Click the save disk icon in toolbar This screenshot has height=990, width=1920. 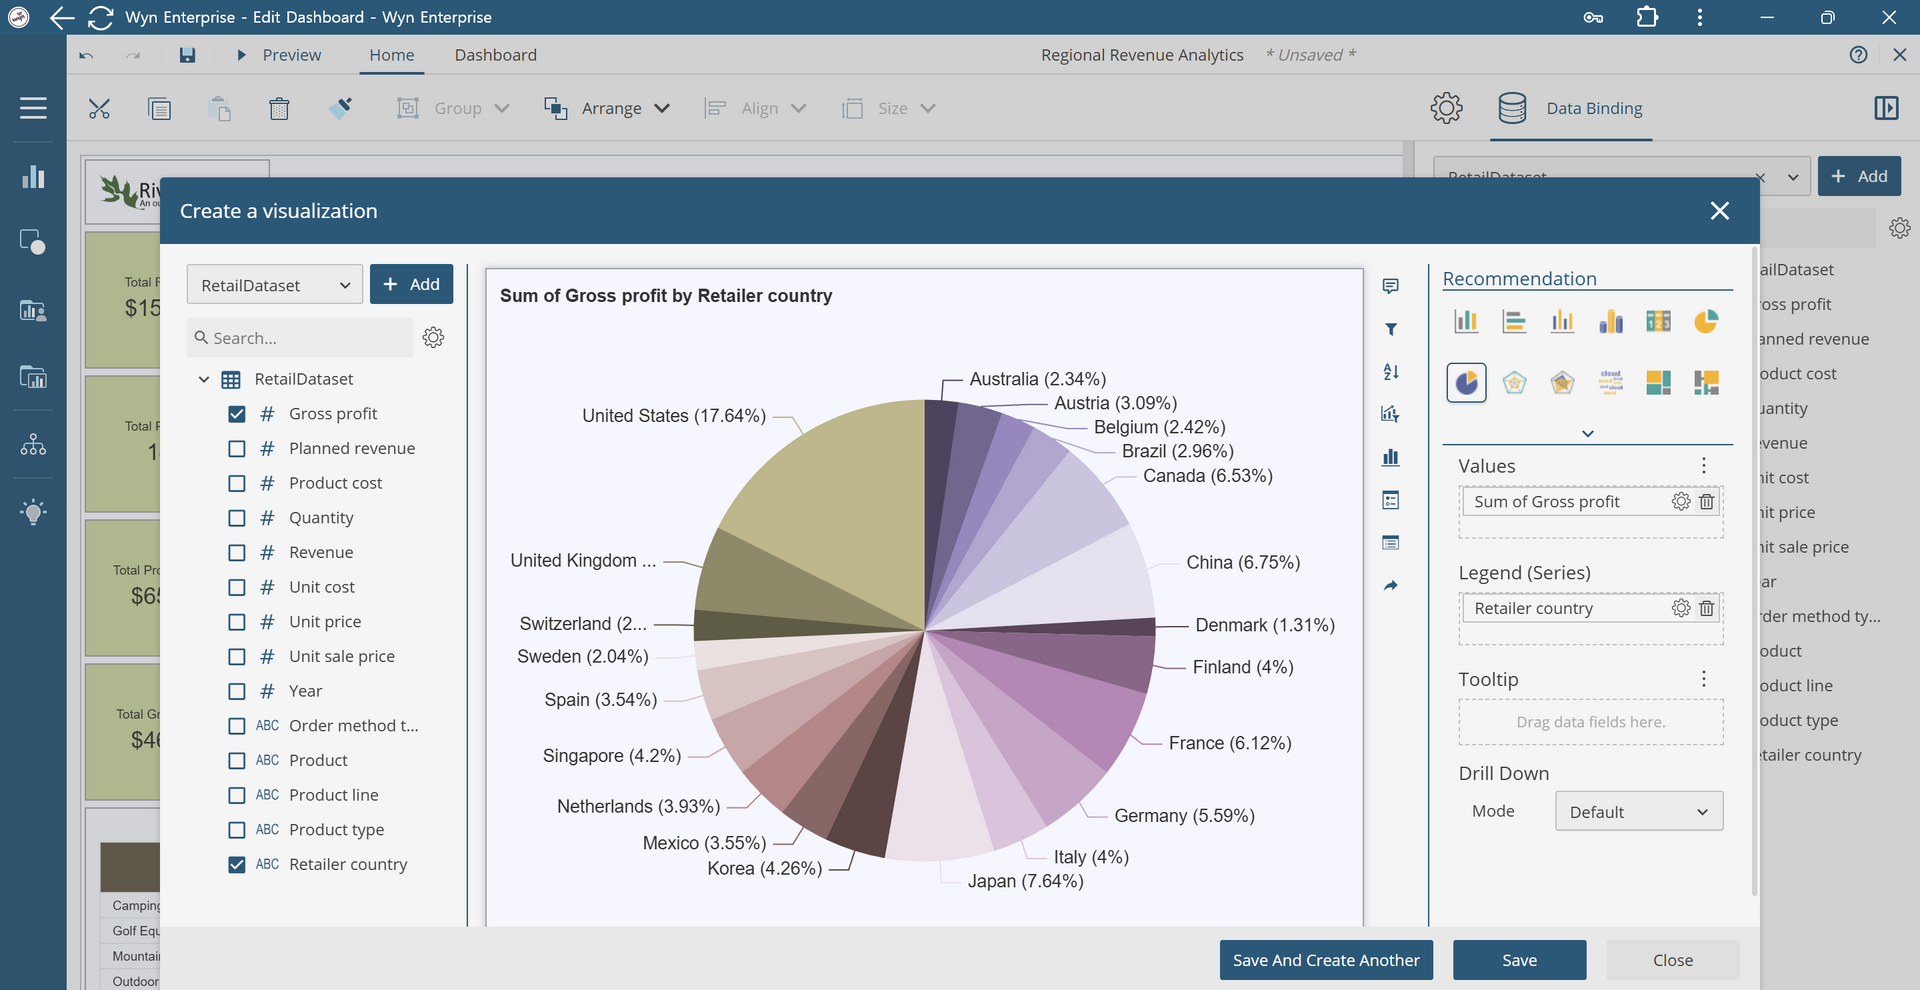click(x=187, y=55)
